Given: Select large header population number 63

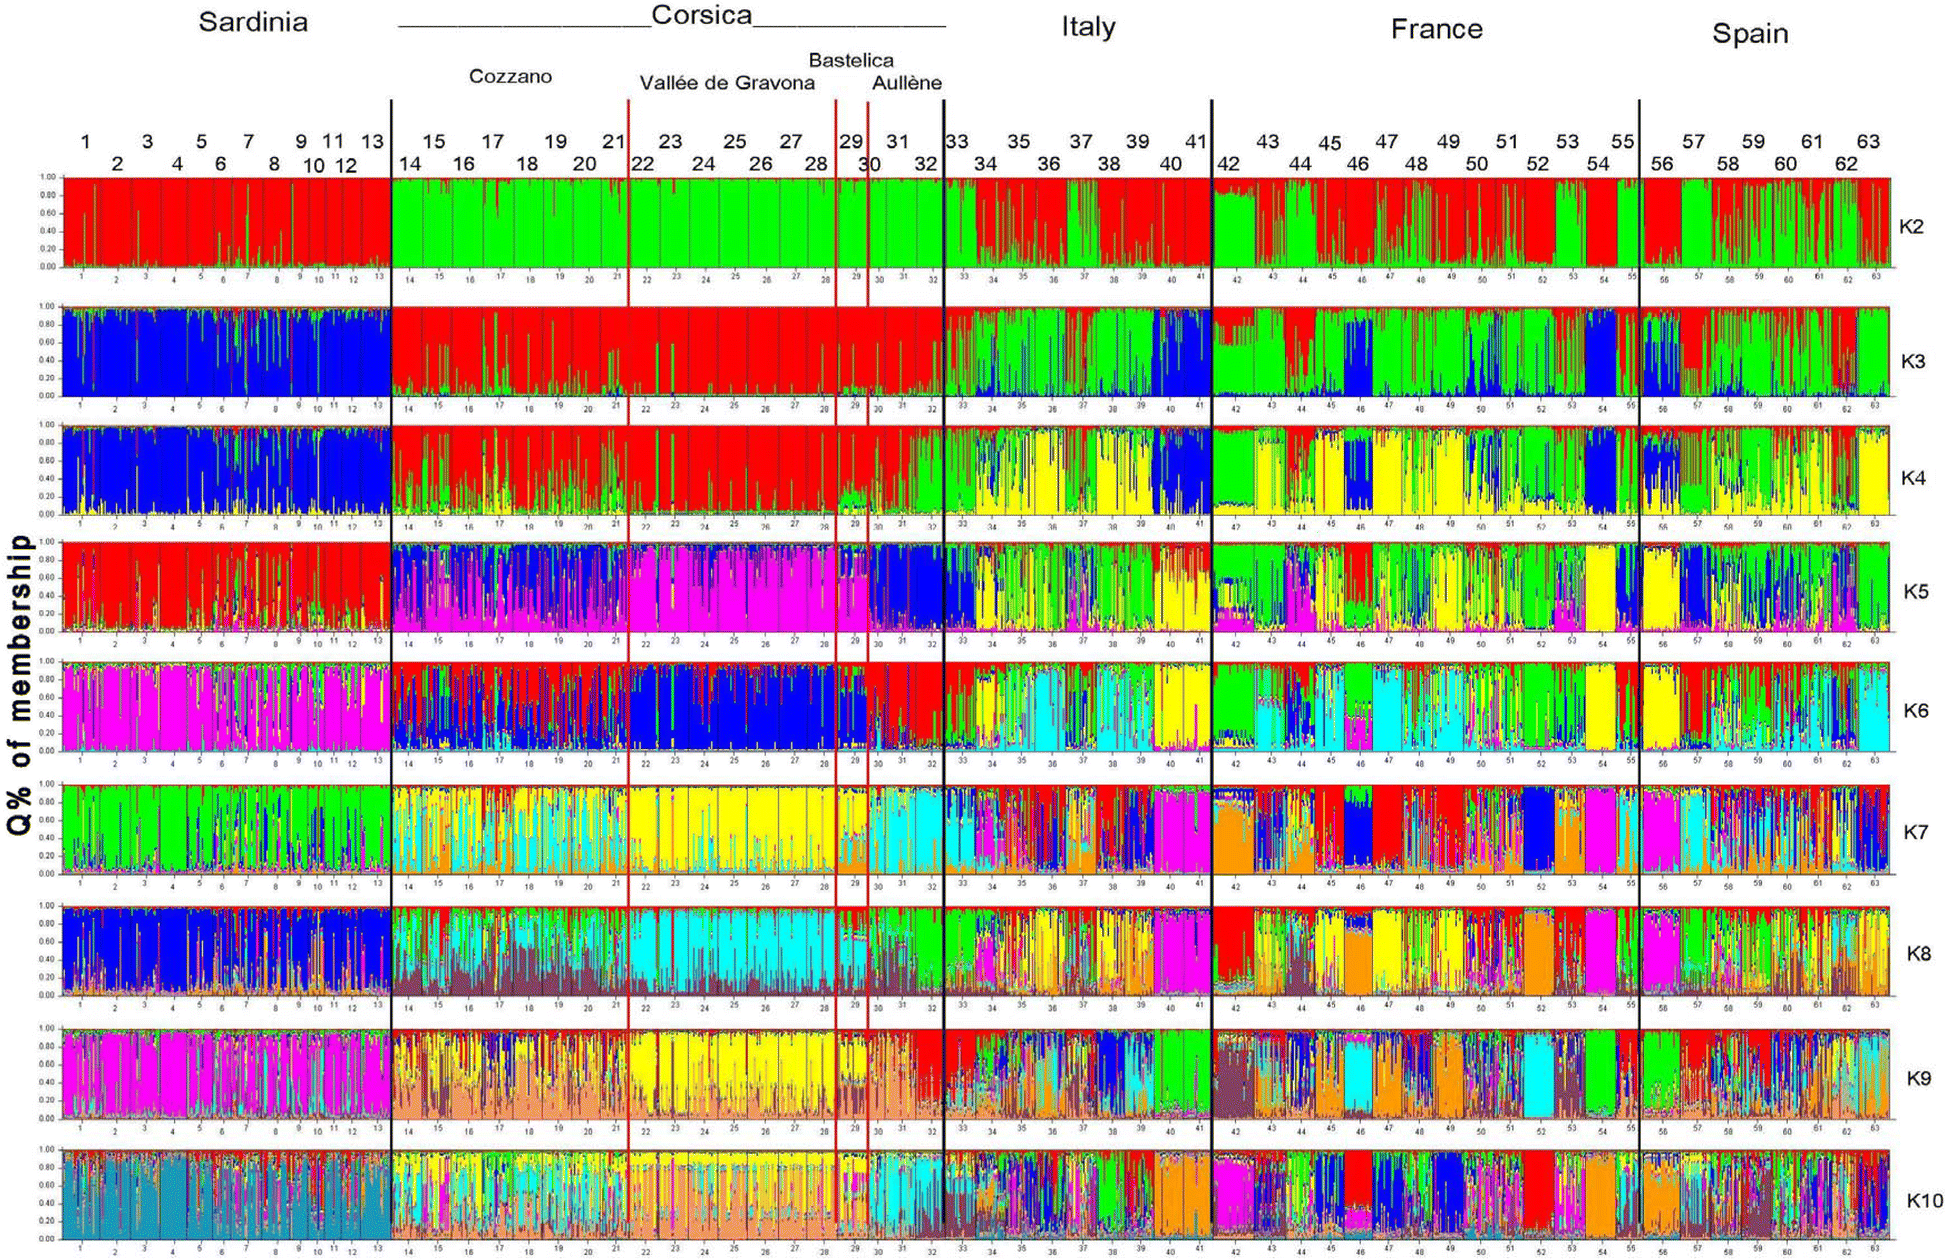Looking at the screenshot, I should (x=1868, y=142).
